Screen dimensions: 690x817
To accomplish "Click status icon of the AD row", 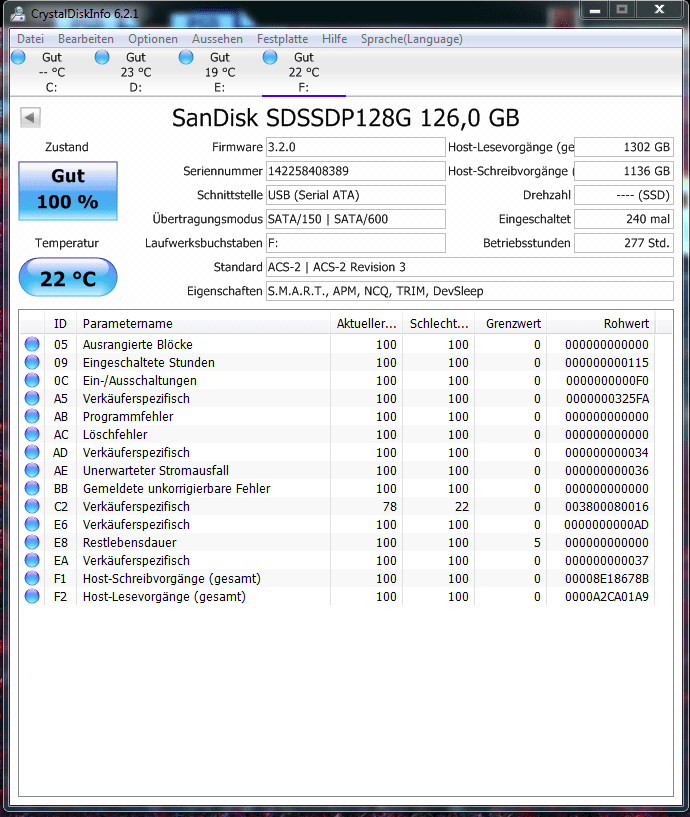I will click(x=32, y=452).
